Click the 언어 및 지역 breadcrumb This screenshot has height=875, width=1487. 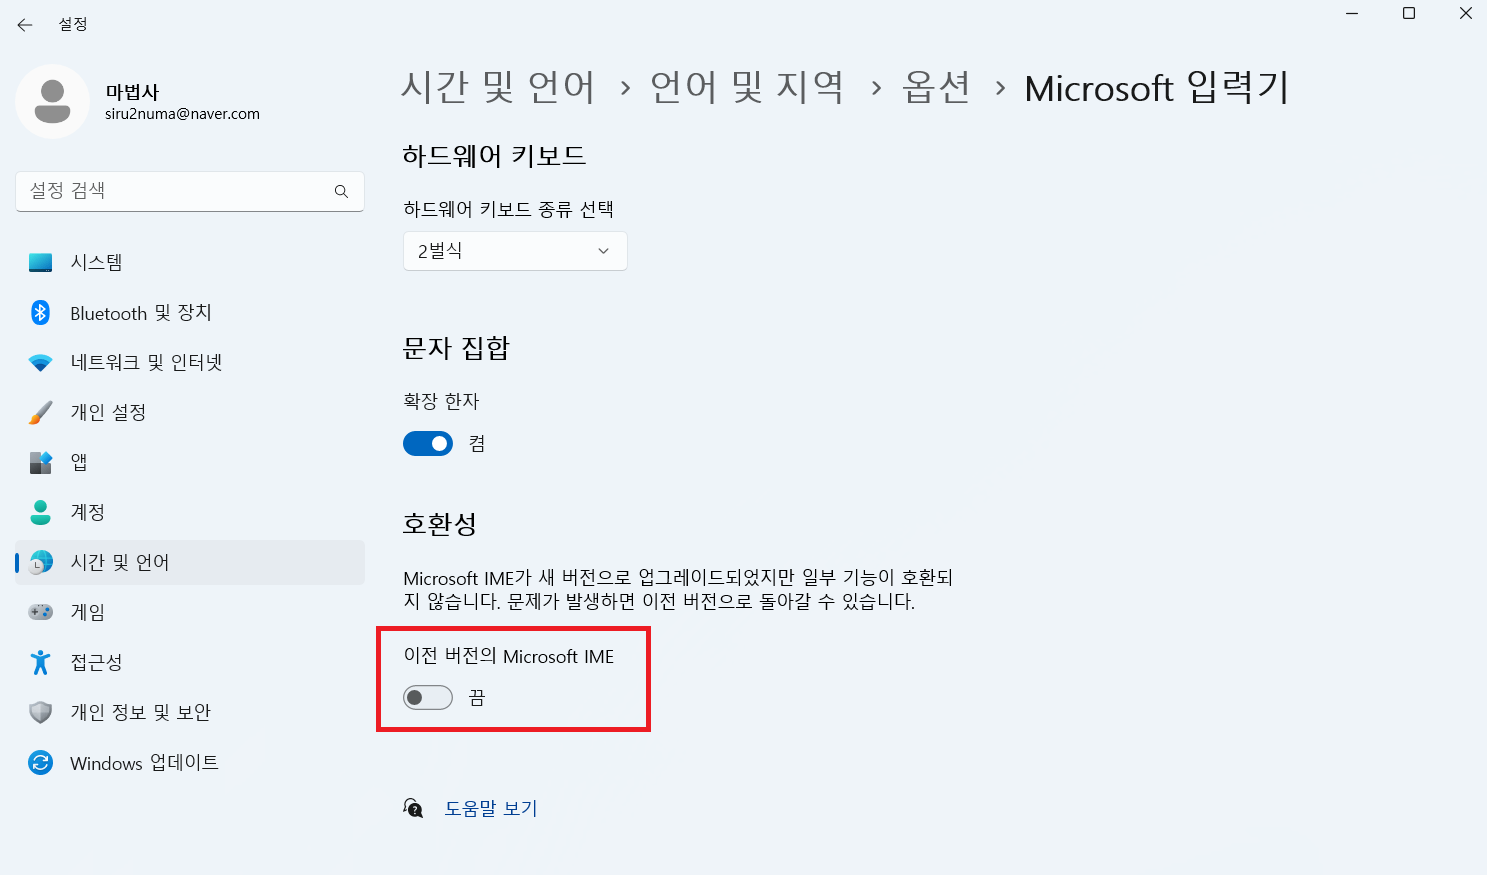pyautogui.click(x=747, y=88)
